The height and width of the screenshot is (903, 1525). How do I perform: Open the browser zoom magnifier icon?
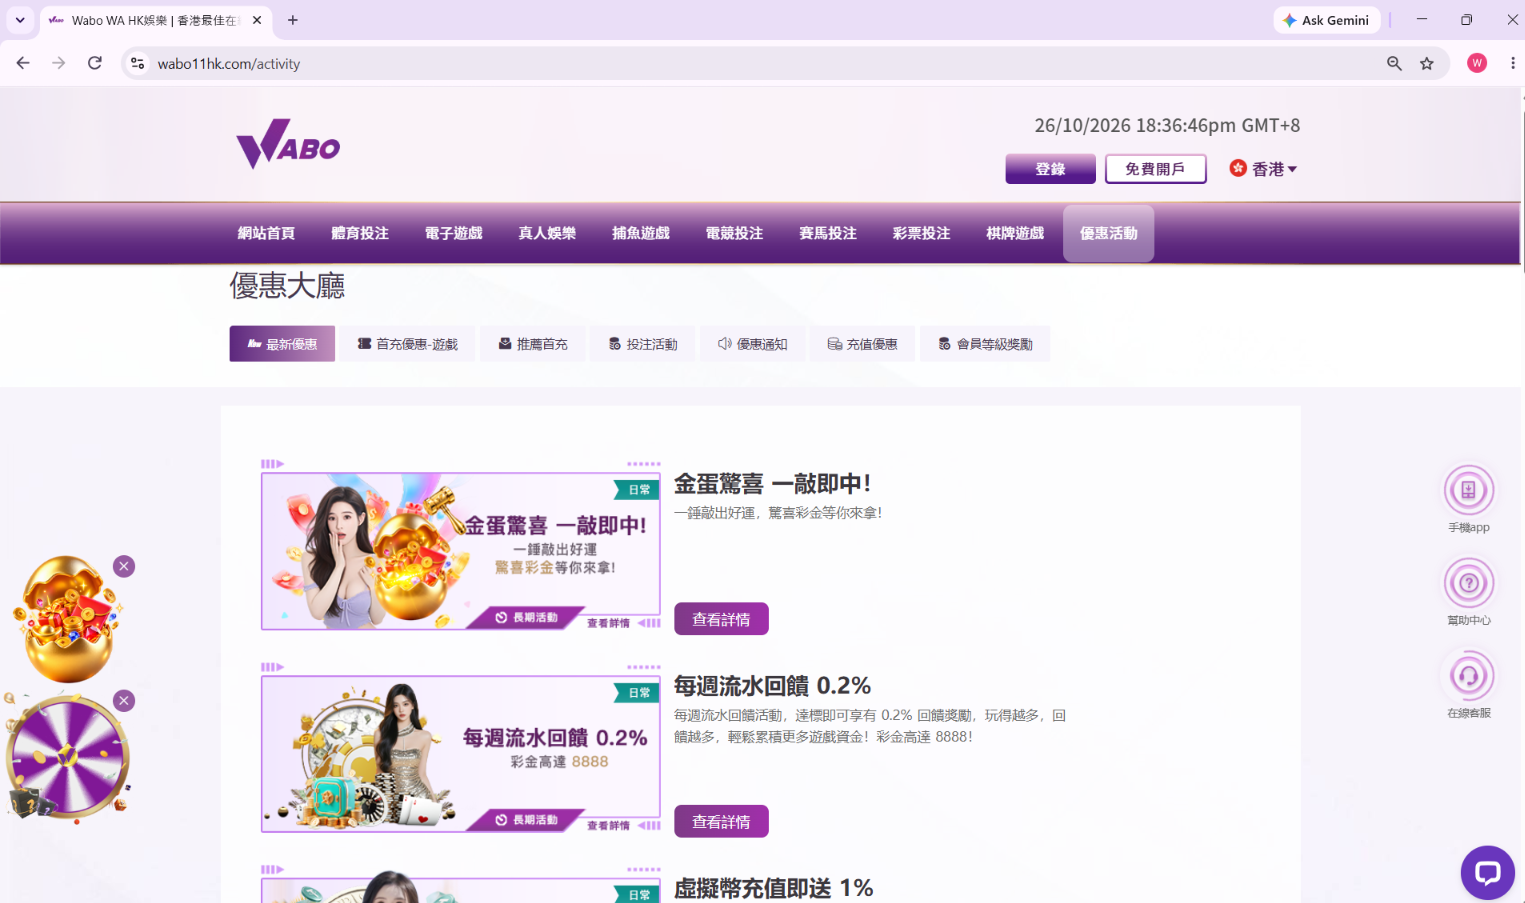1394,63
